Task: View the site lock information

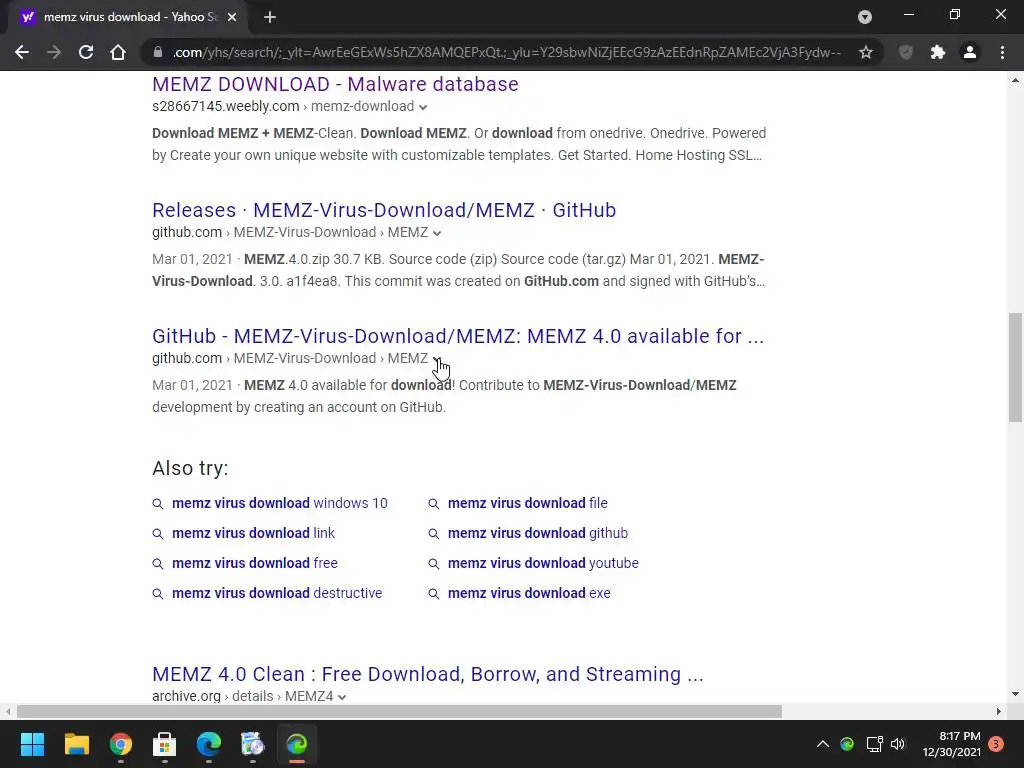Action: click(157, 52)
